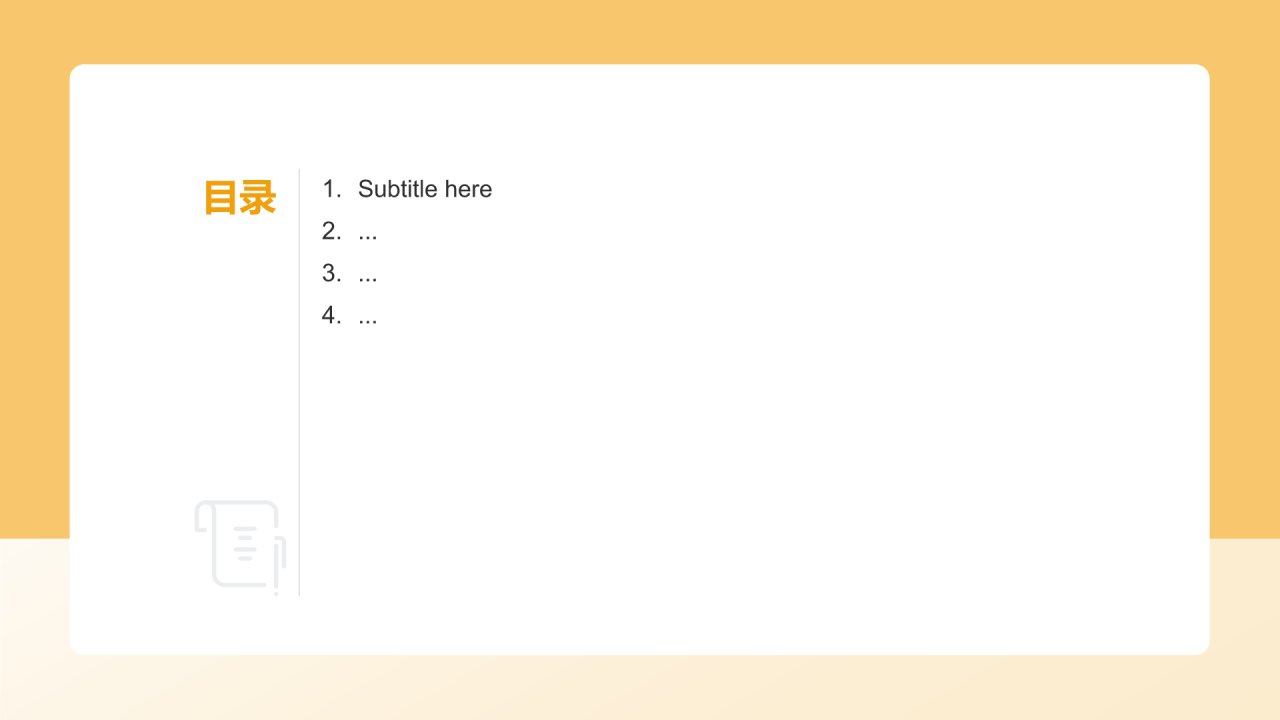Click orange background right of white card

(1245, 300)
